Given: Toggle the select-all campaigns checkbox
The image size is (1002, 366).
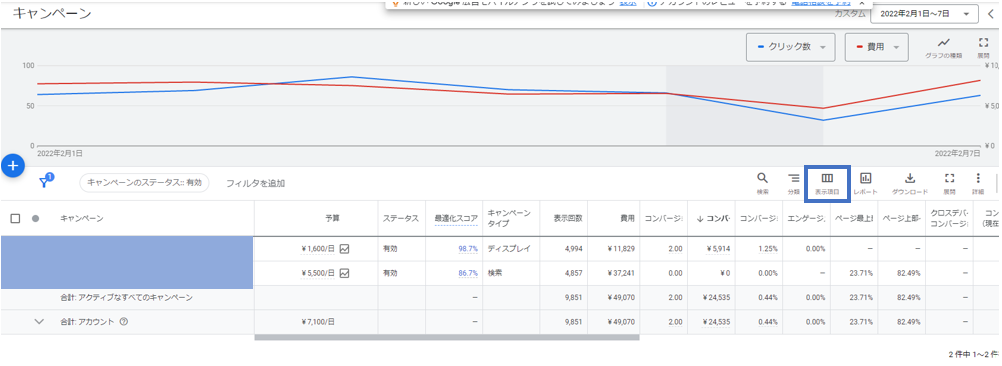Looking at the screenshot, I should (15, 218).
